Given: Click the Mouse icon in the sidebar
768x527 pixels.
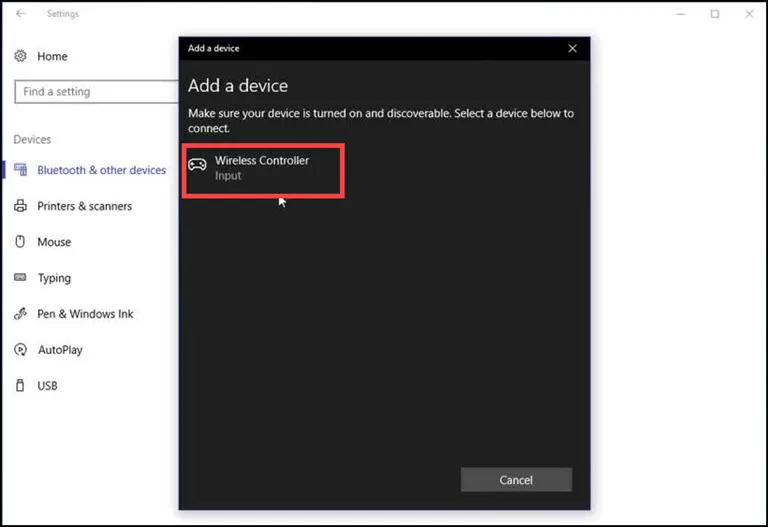Looking at the screenshot, I should [20, 242].
